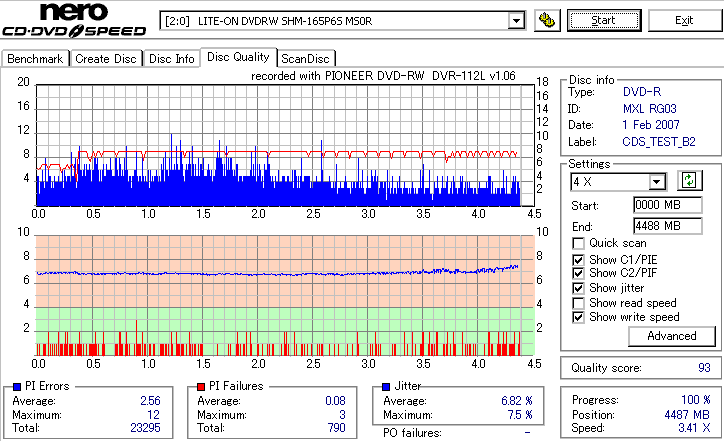Click the Nero CD-DVD Speed logo
The image size is (724, 441).
coord(74,20)
